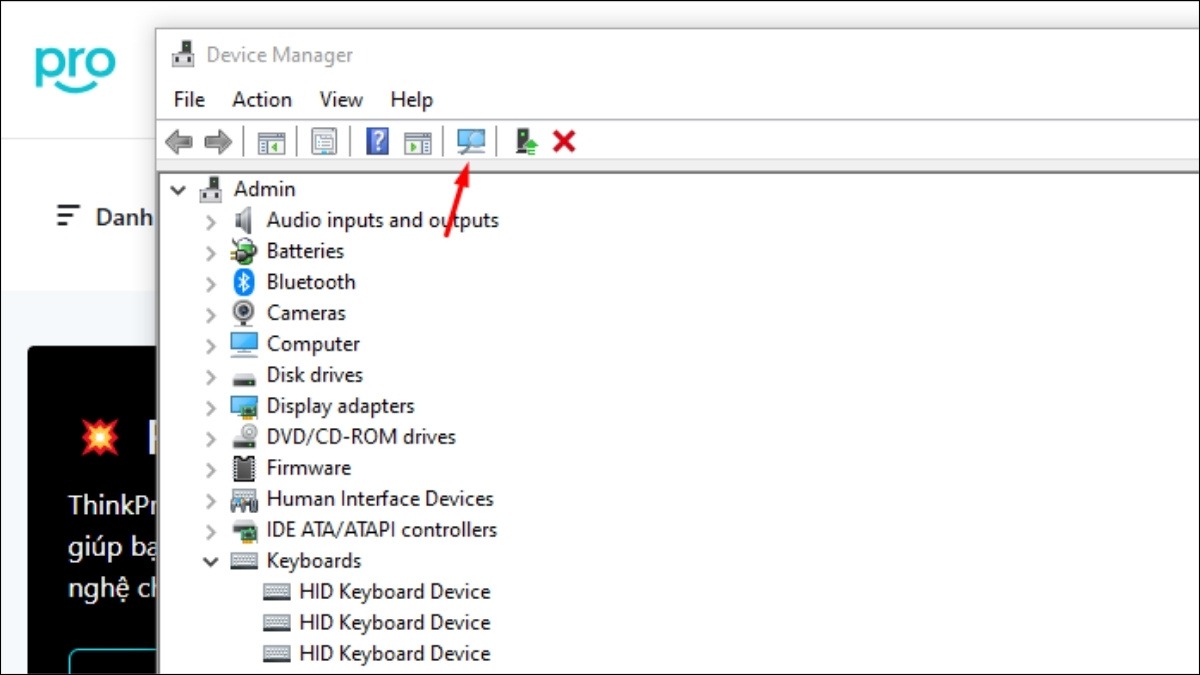Click the keyboard icon beside Keyboards
The image size is (1200, 675).
(x=243, y=561)
